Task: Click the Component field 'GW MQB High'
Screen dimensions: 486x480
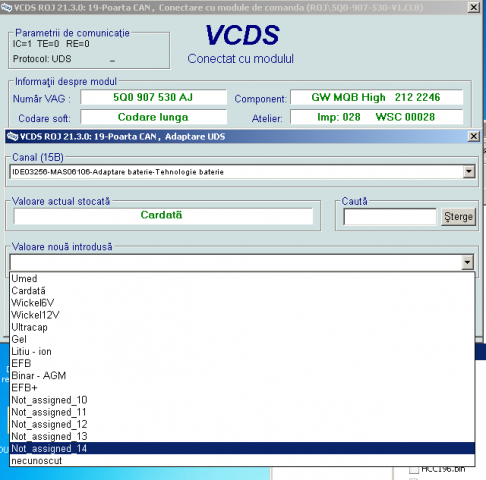Action: tap(376, 97)
